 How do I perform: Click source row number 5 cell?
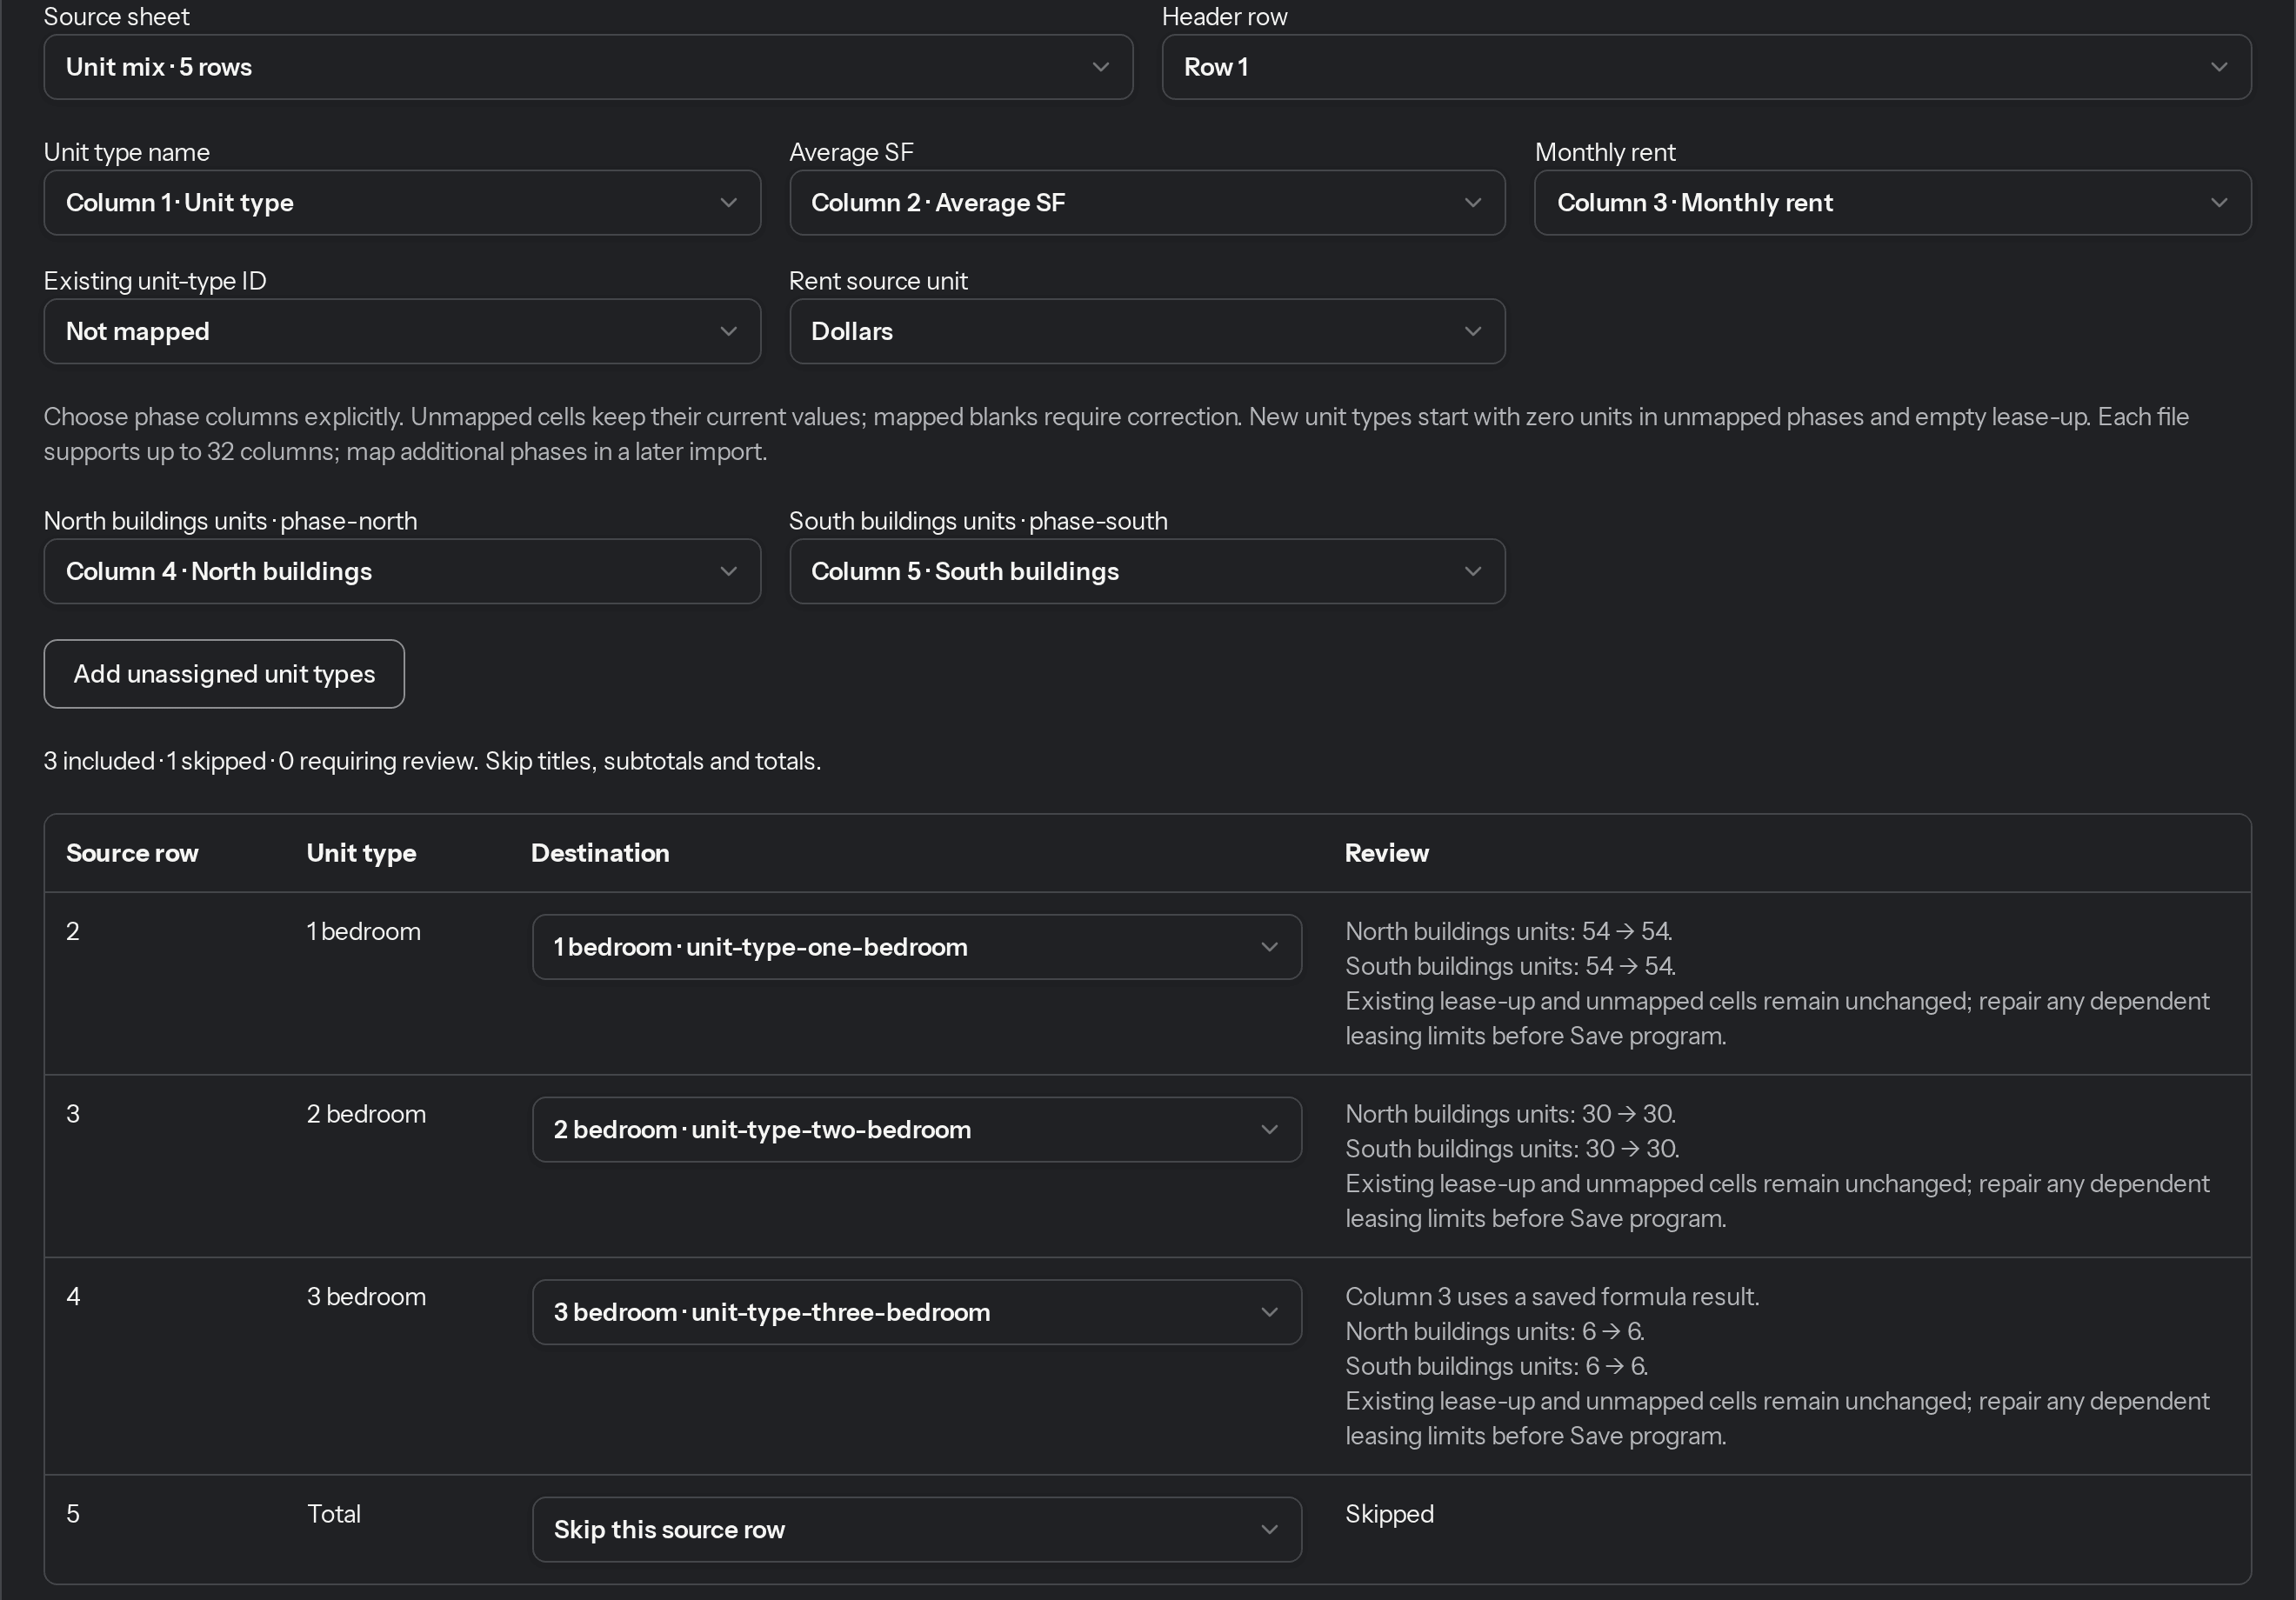tap(73, 1514)
